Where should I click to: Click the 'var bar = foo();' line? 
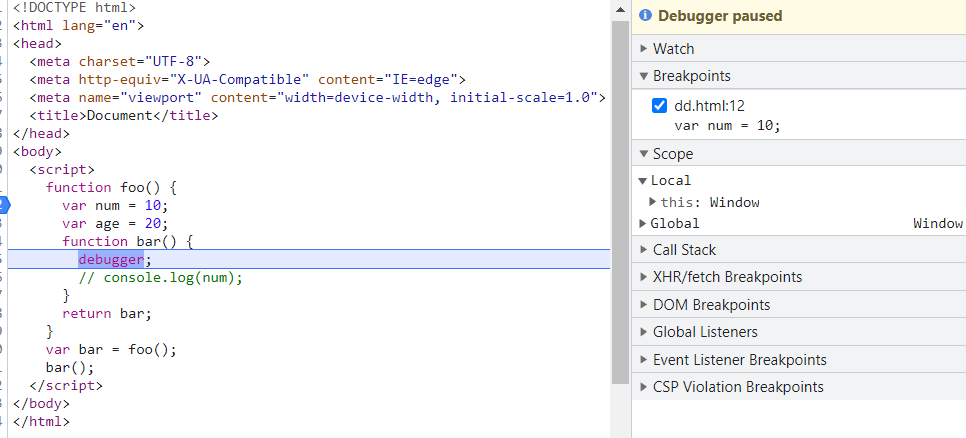click(x=111, y=349)
